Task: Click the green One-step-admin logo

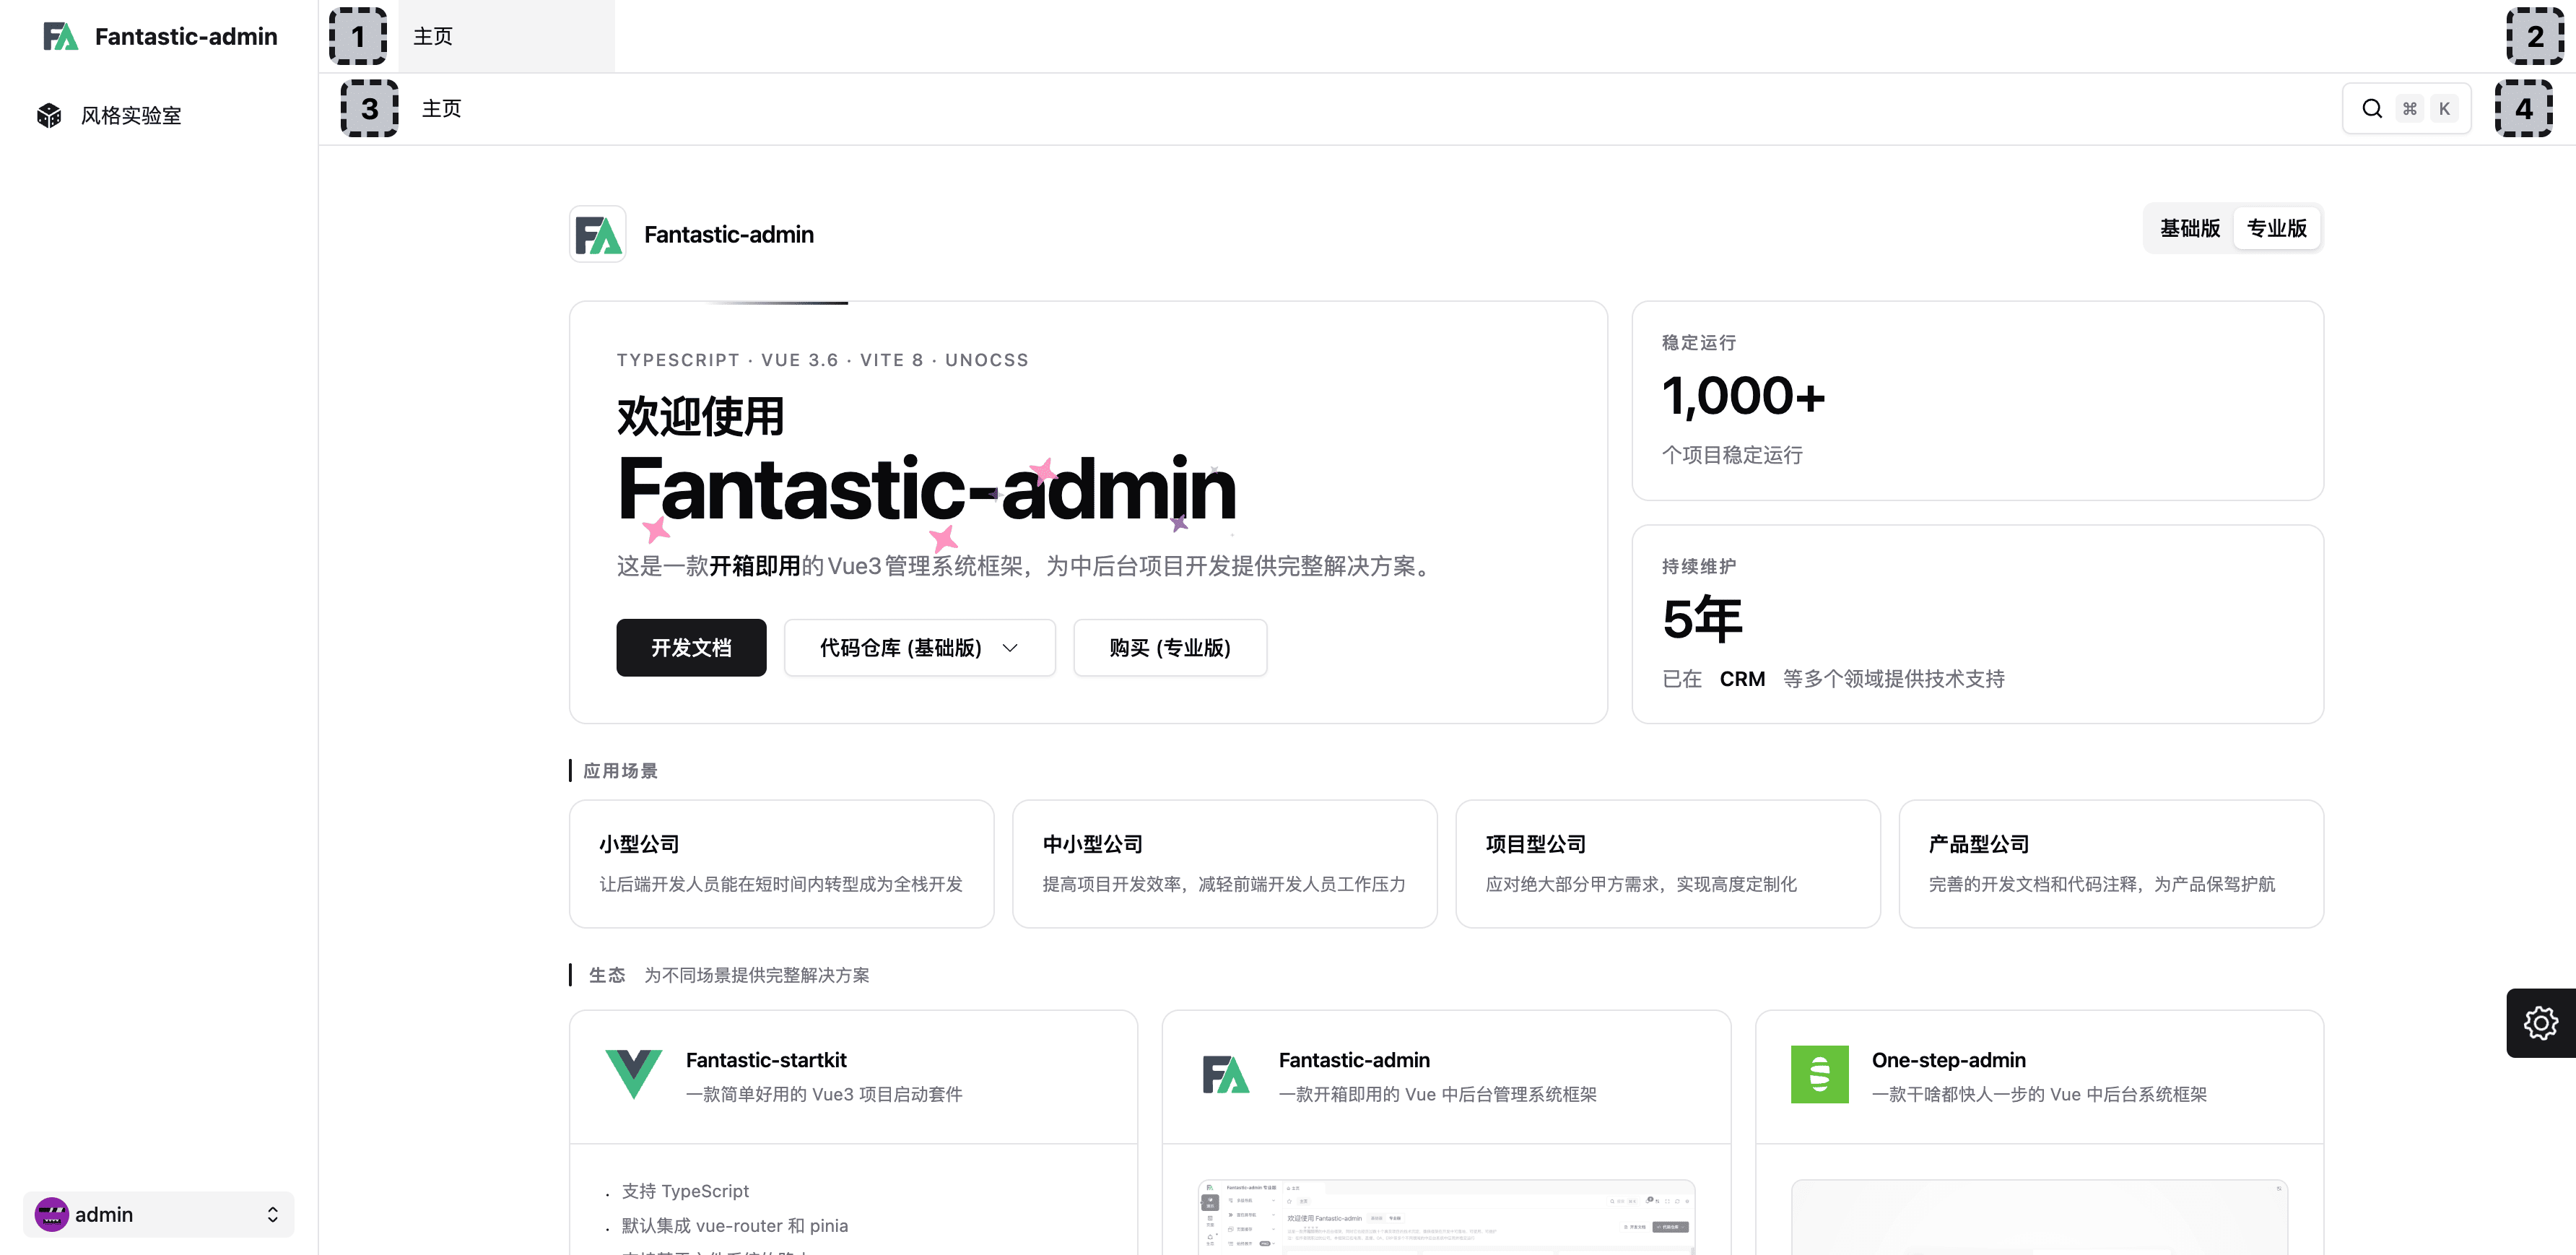Action: [x=1819, y=1074]
